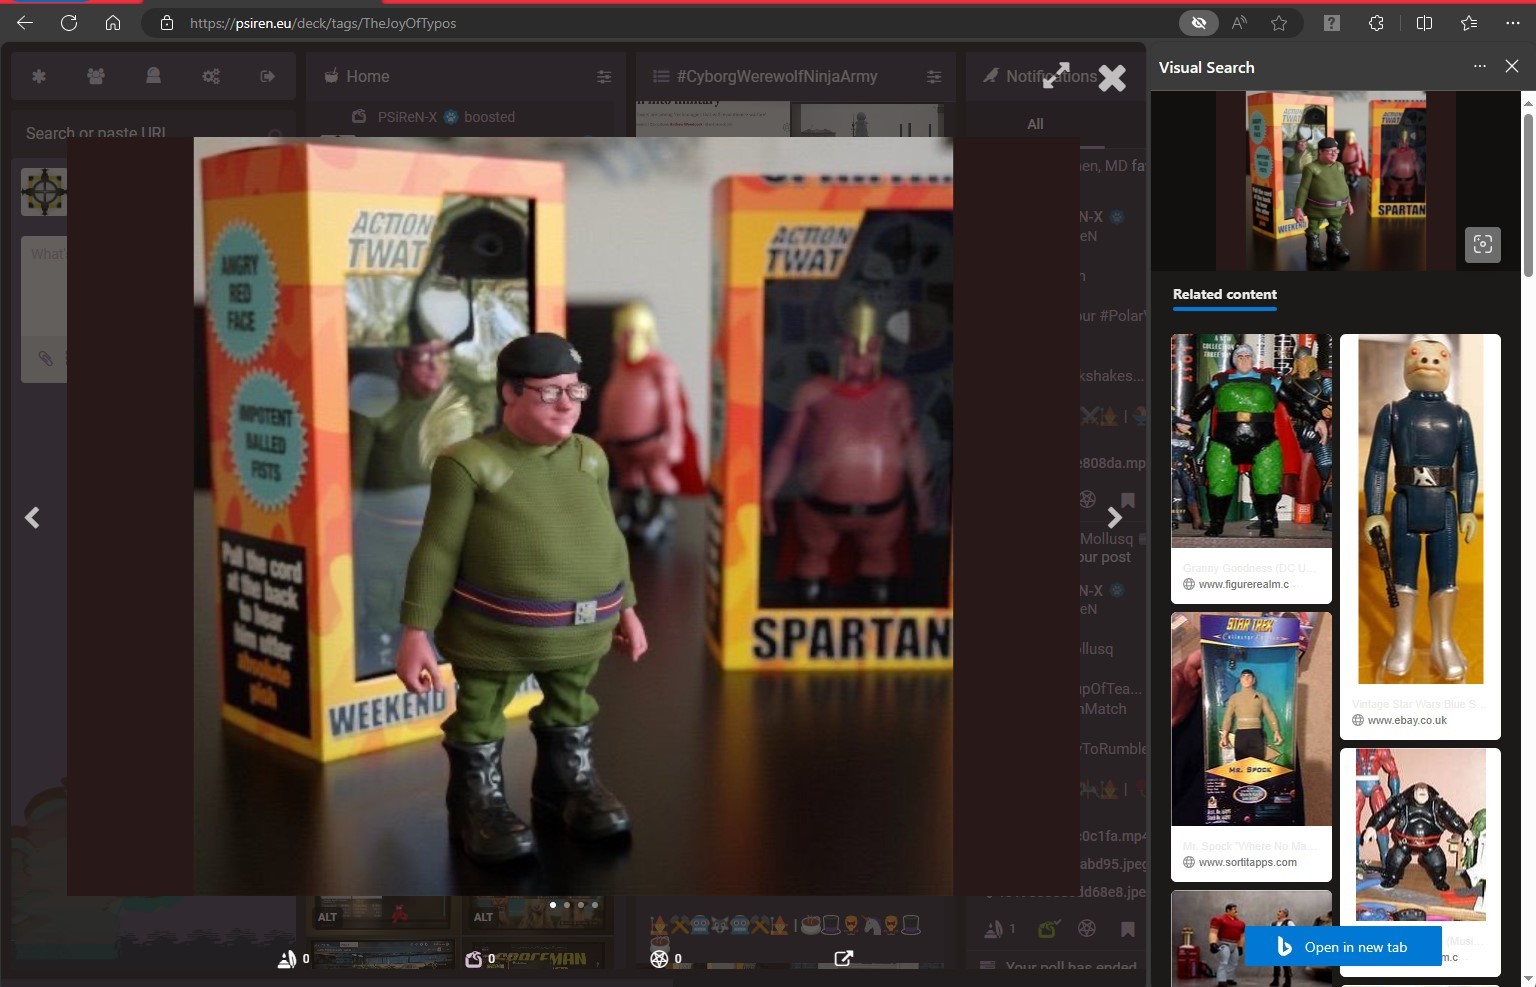Open the federated timeline bell icon

(x=153, y=76)
